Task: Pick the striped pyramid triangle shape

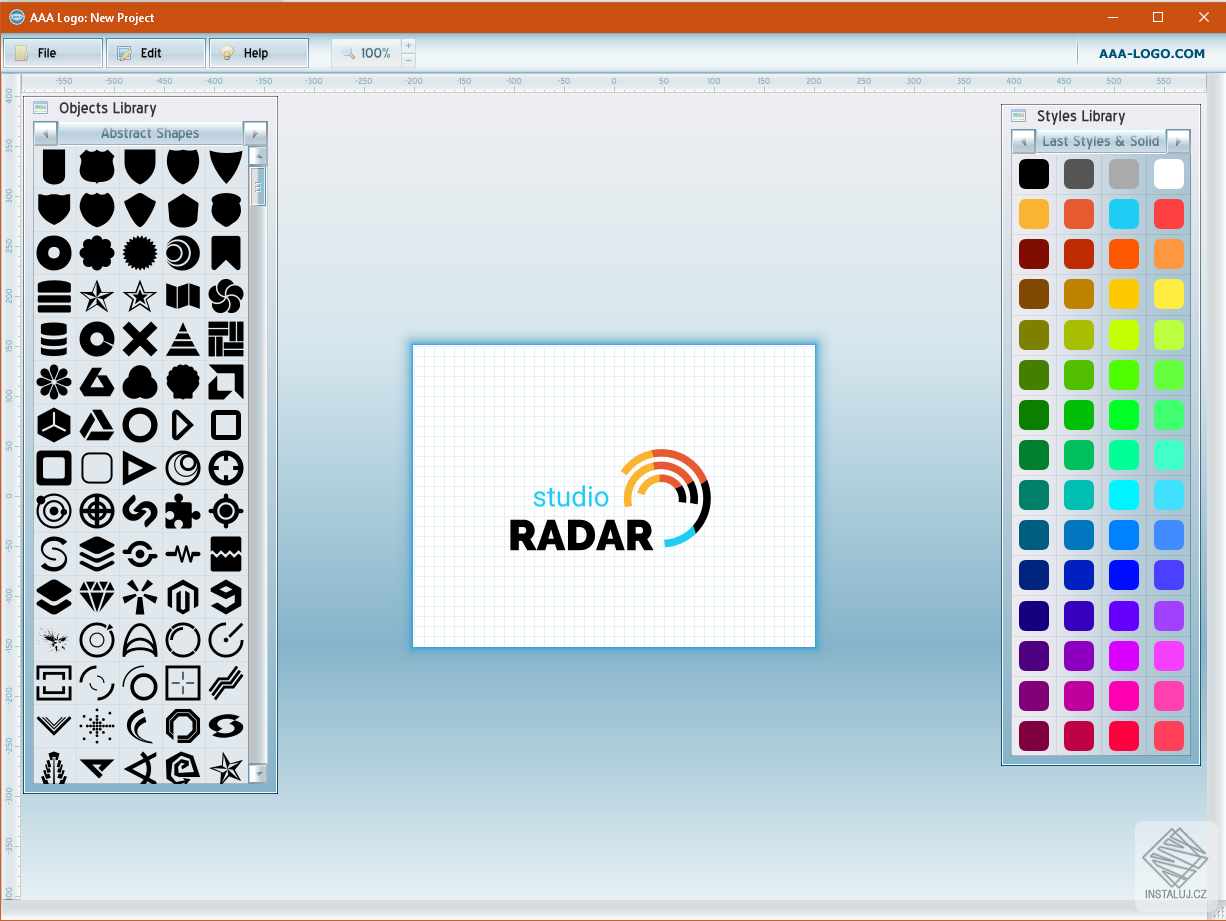Action: click(x=183, y=339)
